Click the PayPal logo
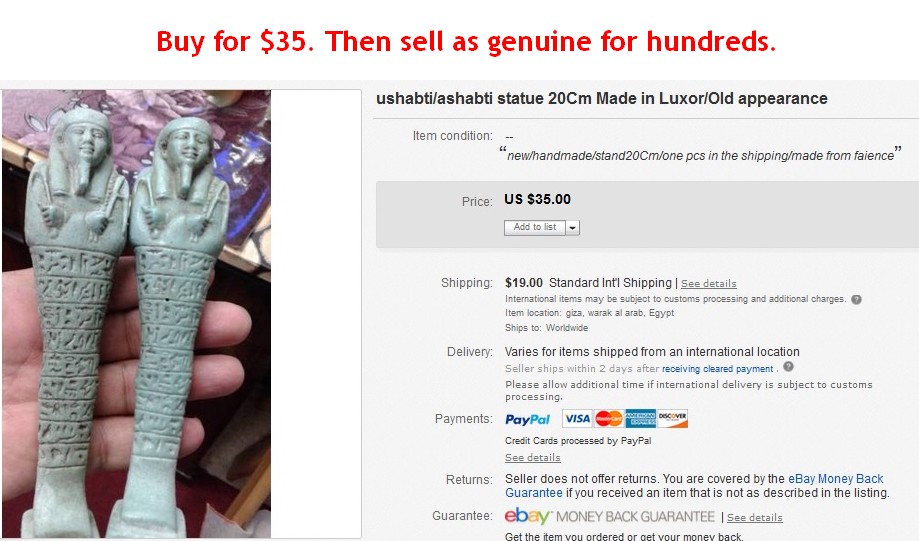Image resolution: width=919 pixels, height=541 pixels. 528,419
